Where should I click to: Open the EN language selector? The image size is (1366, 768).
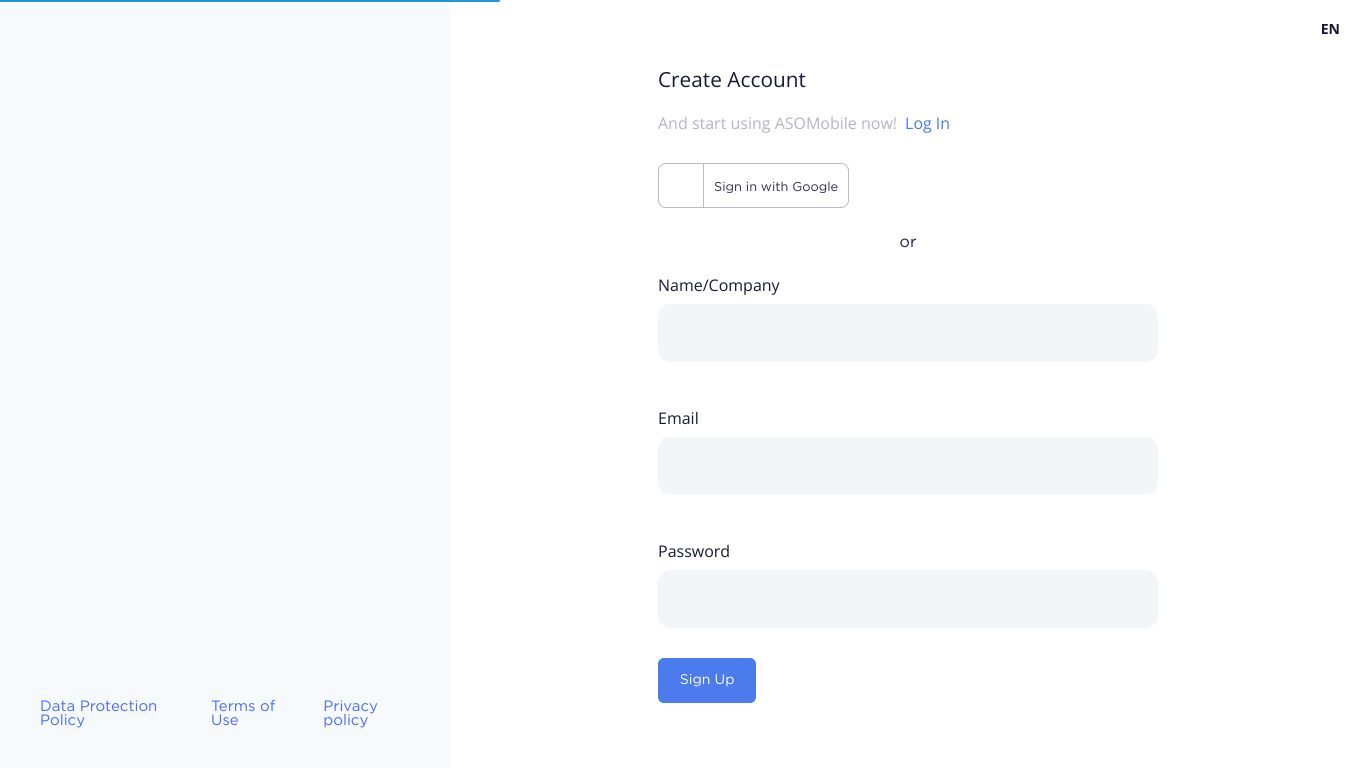[x=1329, y=29]
